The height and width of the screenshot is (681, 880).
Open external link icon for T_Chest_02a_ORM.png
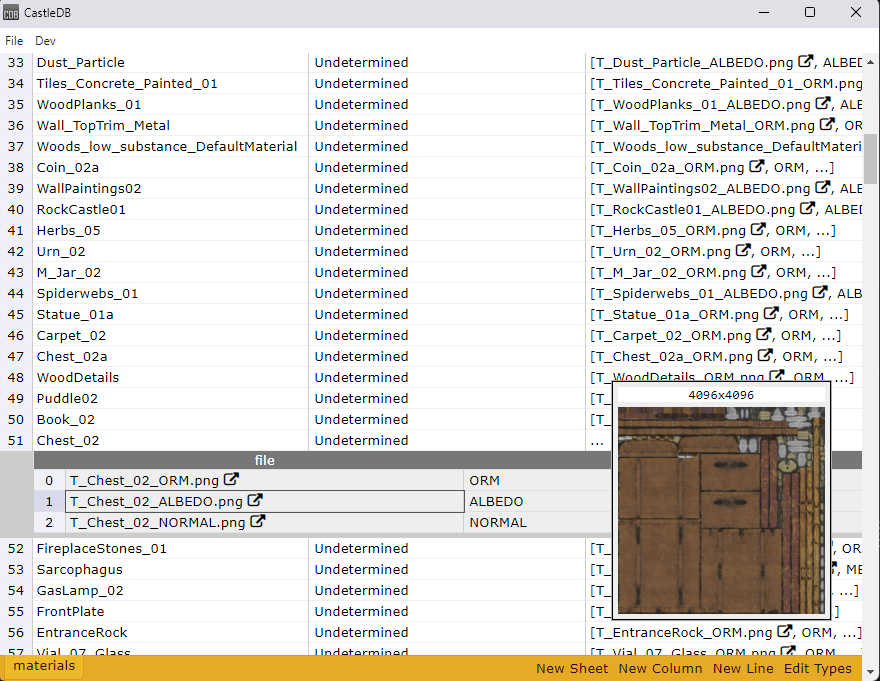tap(765, 355)
